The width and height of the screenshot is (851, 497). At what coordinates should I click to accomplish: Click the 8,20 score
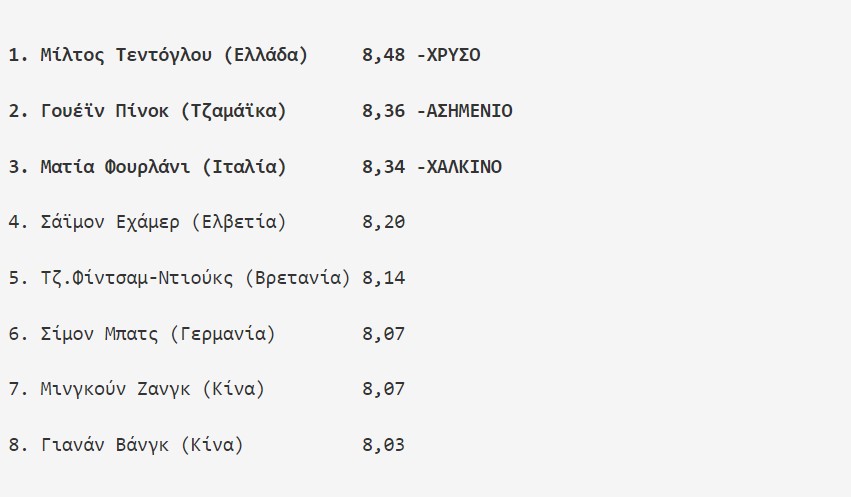[383, 222]
